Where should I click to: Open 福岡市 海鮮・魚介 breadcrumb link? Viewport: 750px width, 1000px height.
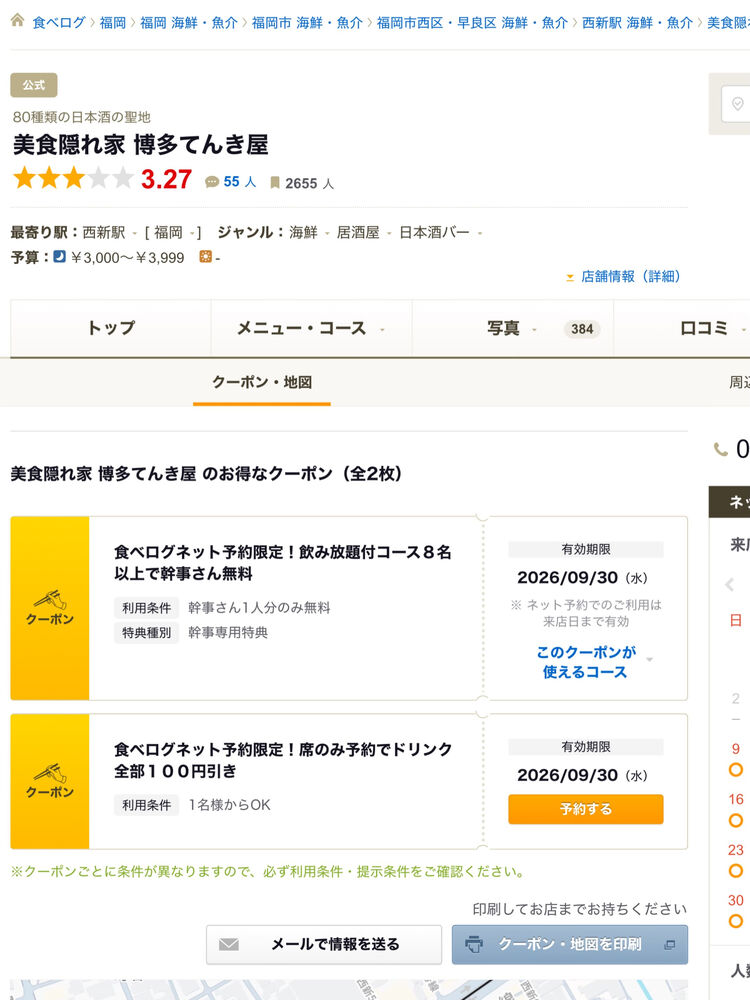[x=307, y=23]
